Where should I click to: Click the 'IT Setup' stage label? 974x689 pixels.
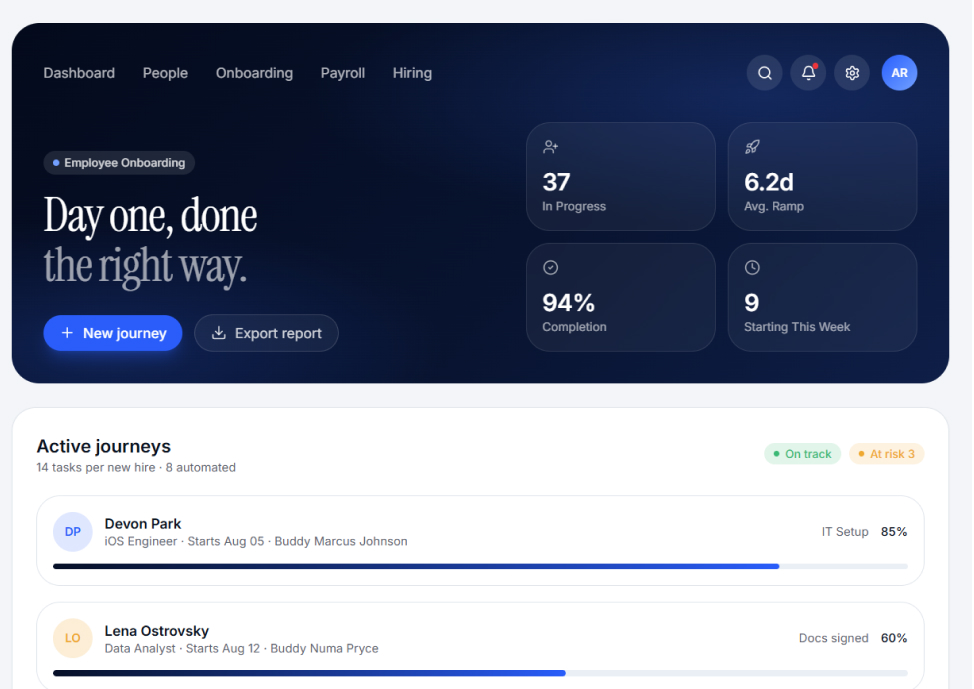coord(845,532)
